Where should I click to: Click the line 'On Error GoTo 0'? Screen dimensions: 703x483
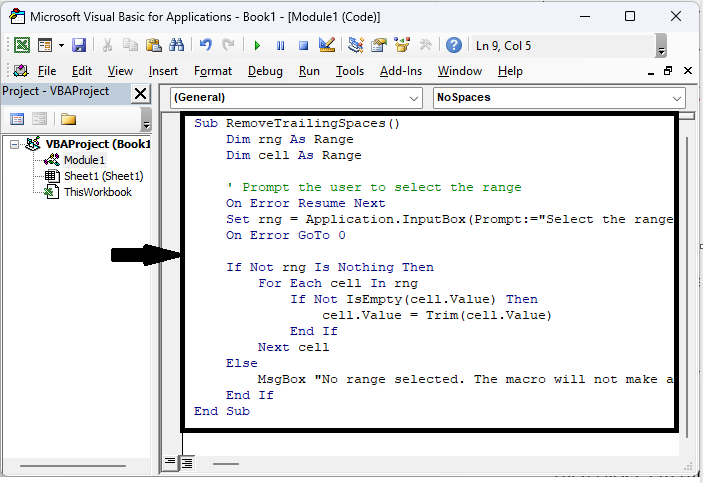click(x=286, y=235)
